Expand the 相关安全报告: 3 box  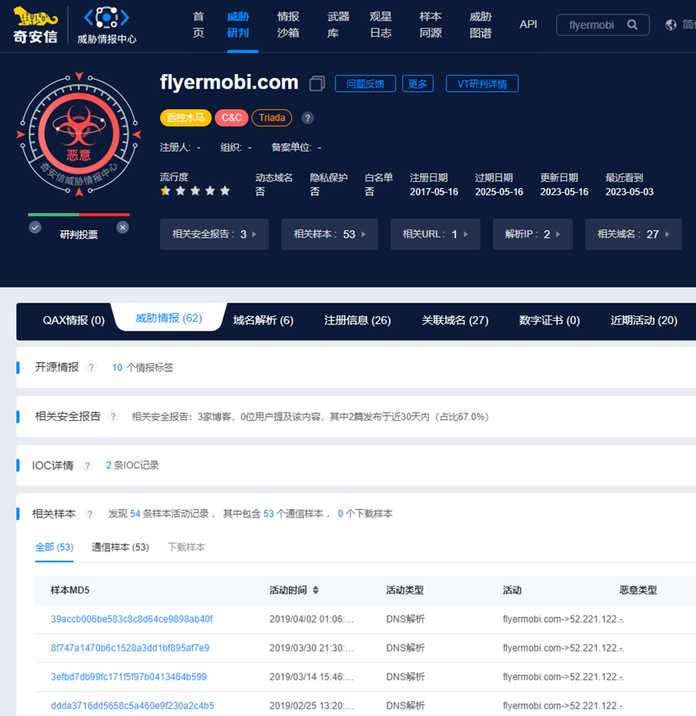[214, 234]
